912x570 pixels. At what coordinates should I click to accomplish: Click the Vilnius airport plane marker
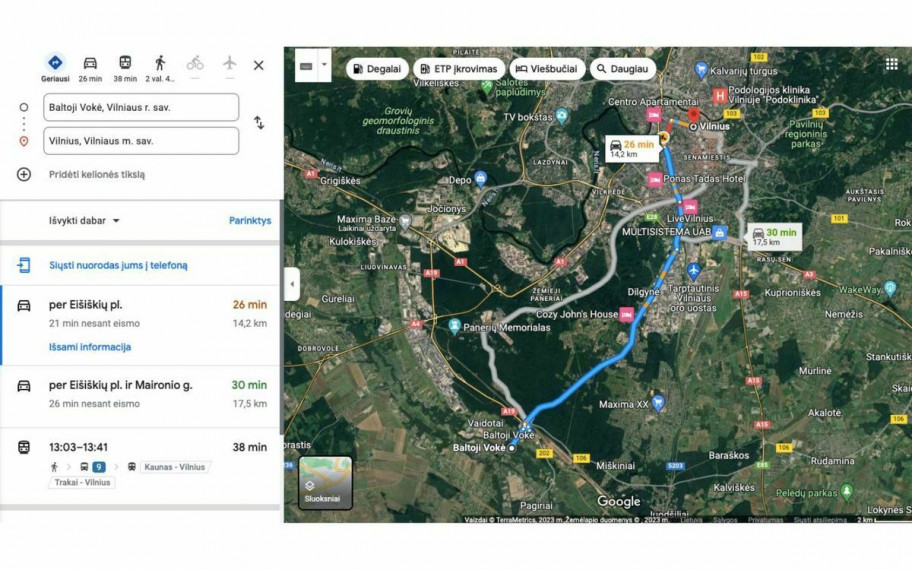click(x=693, y=270)
